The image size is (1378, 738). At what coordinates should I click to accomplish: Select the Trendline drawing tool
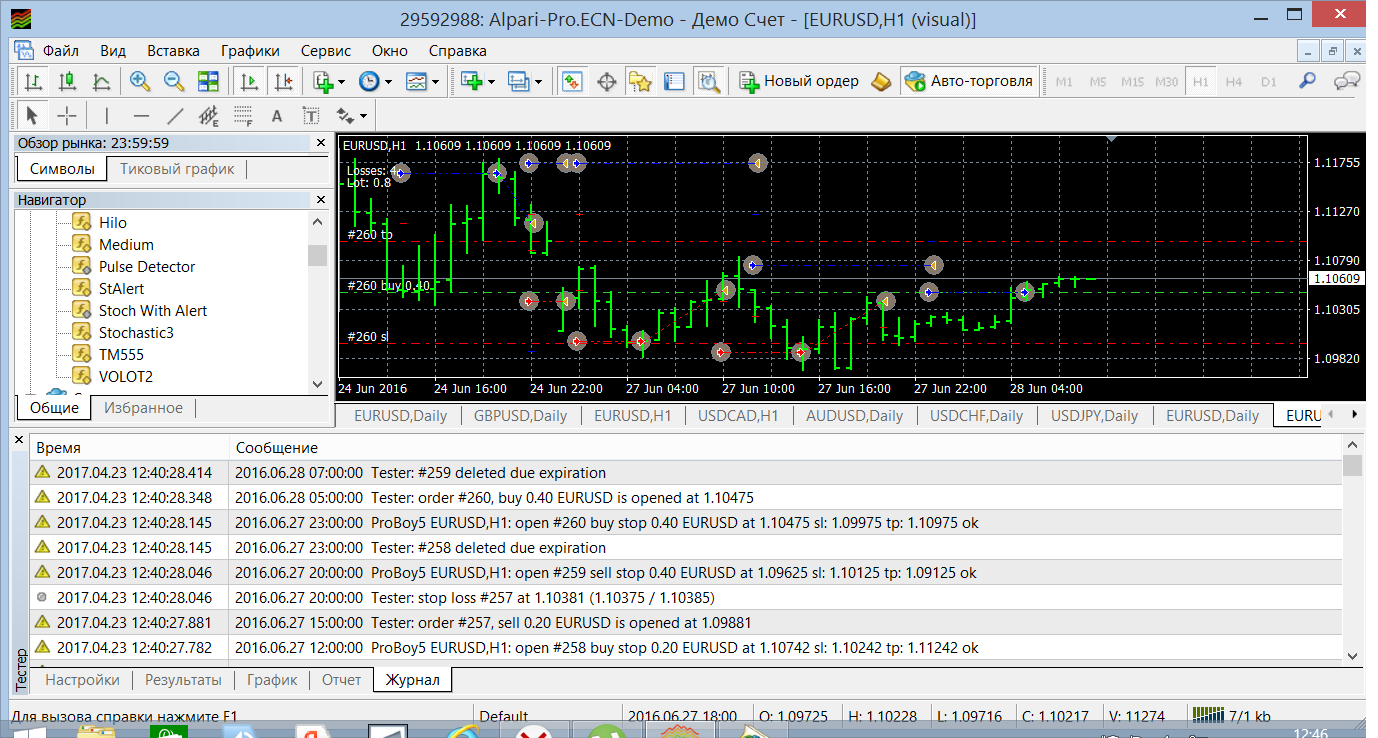[x=175, y=115]
